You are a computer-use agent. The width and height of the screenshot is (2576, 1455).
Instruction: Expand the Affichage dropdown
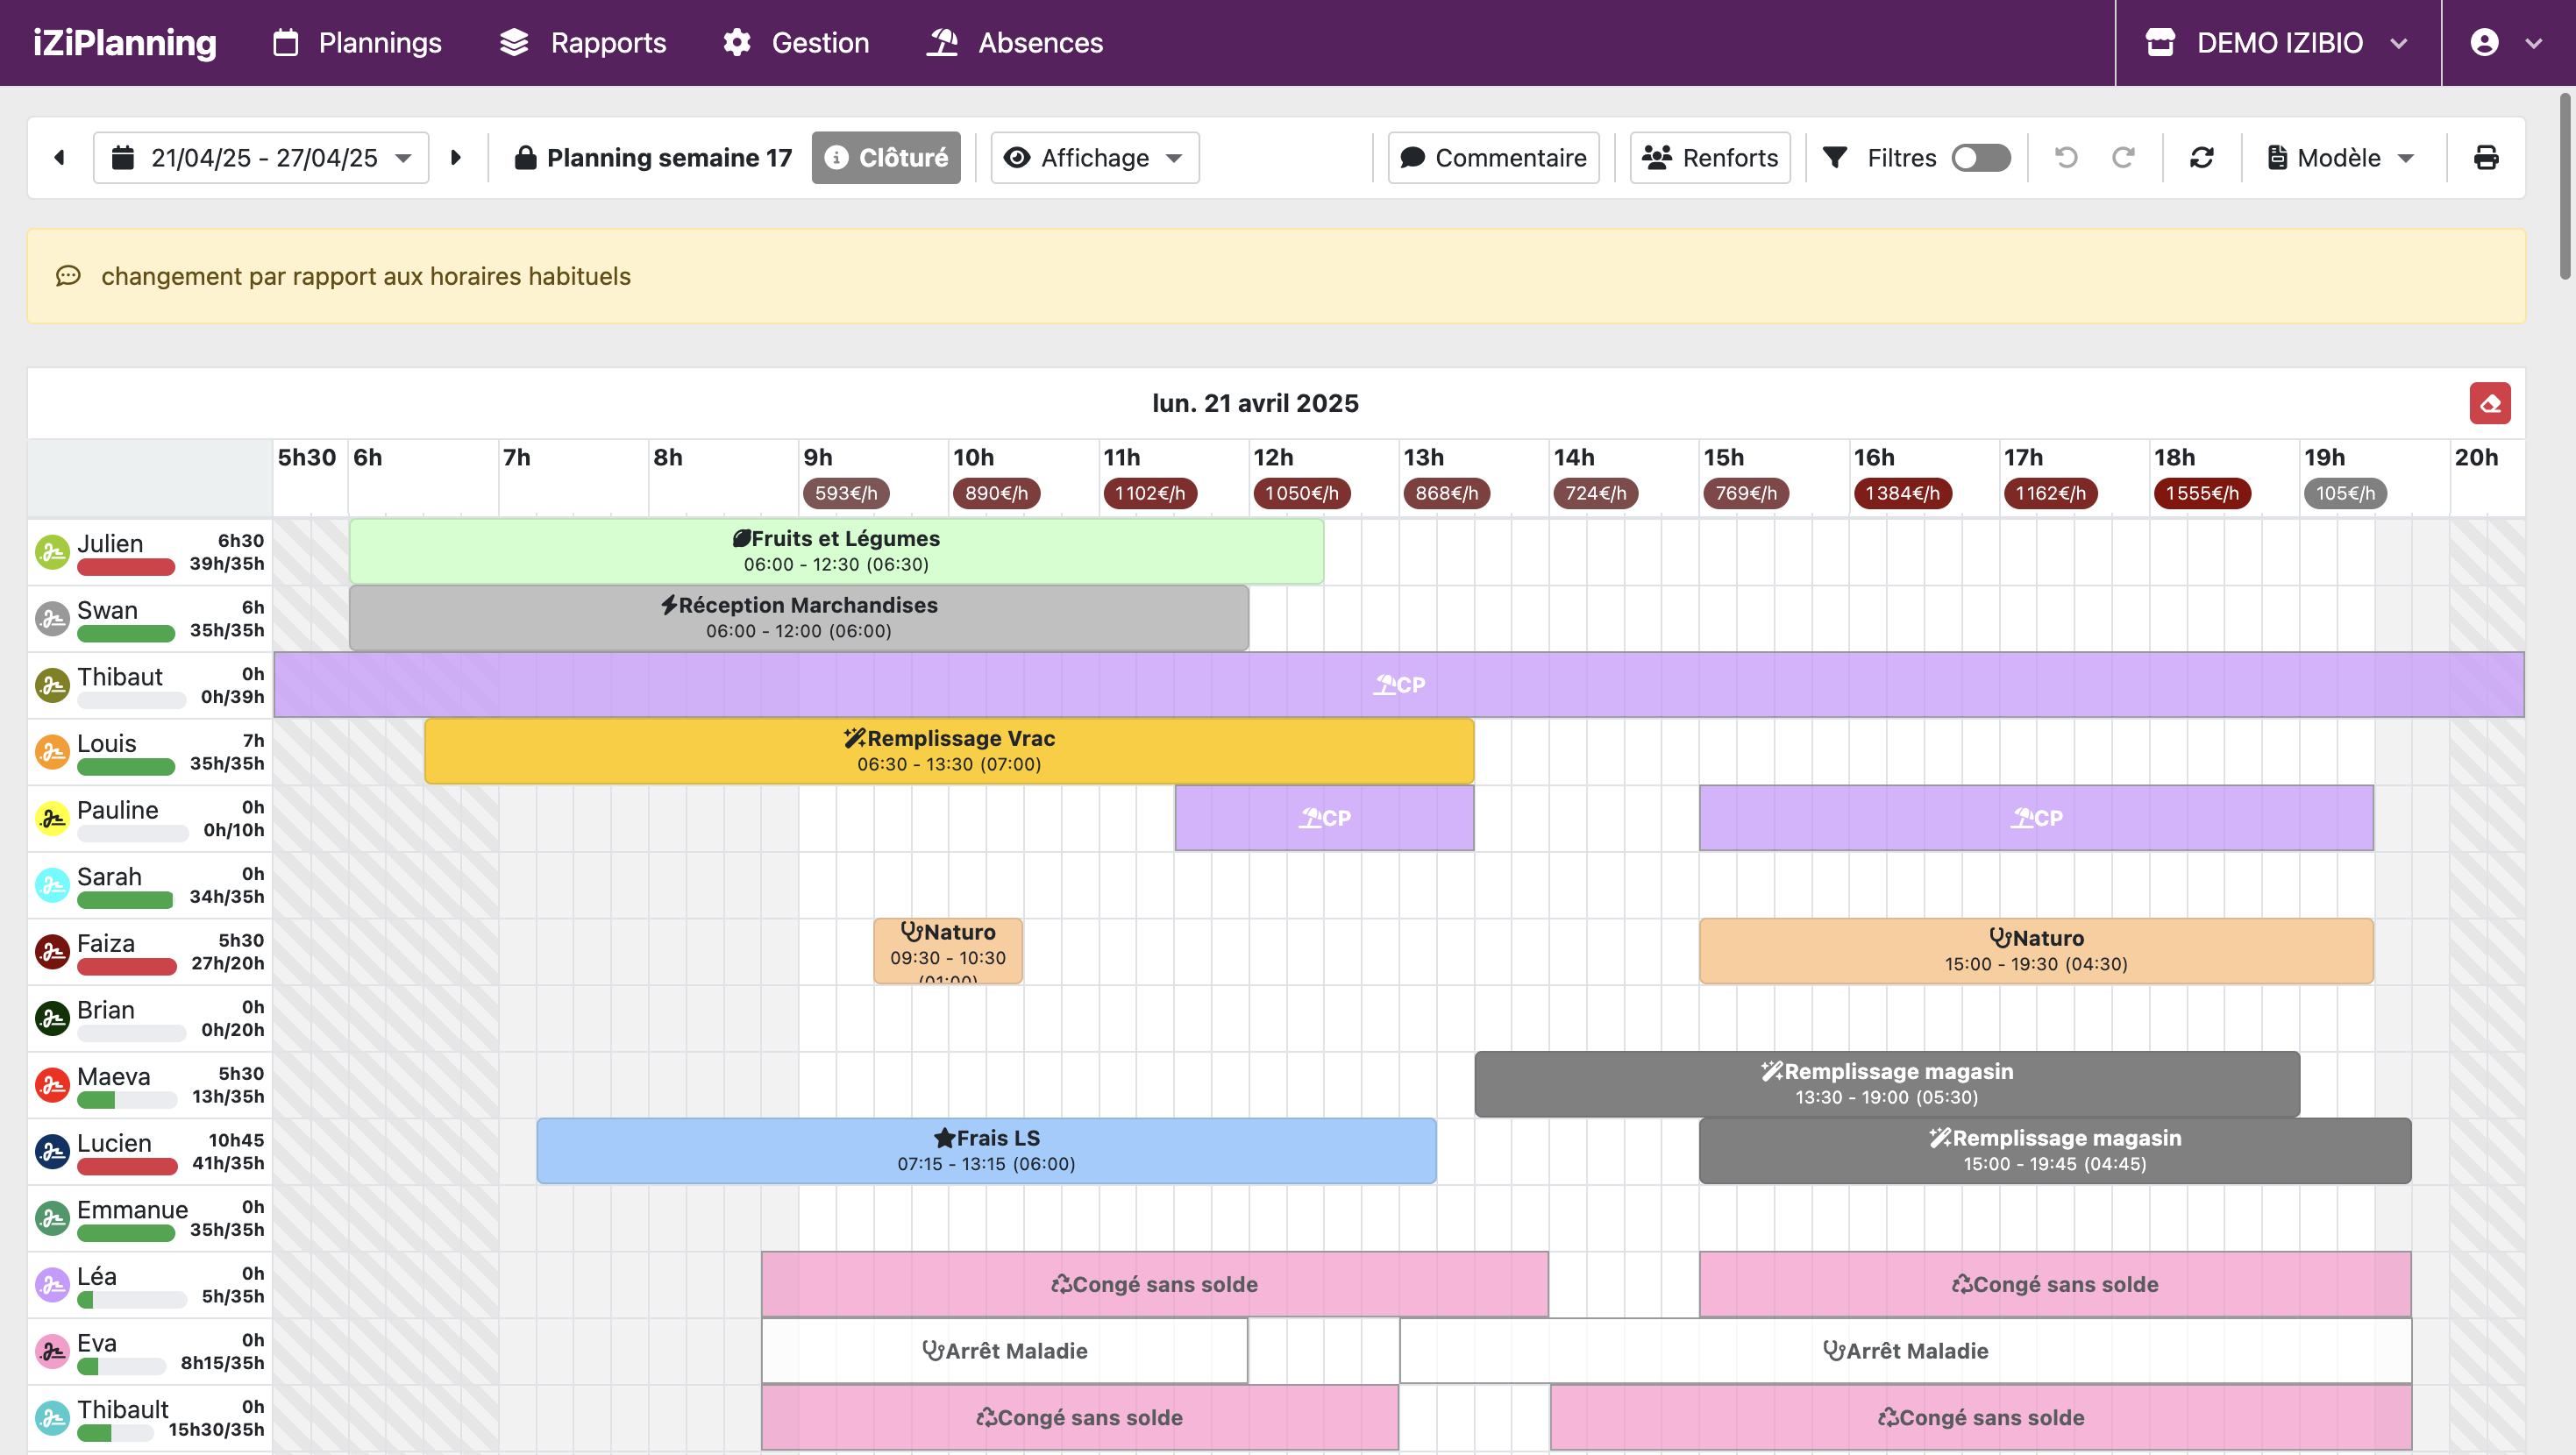coord(1094,158)
